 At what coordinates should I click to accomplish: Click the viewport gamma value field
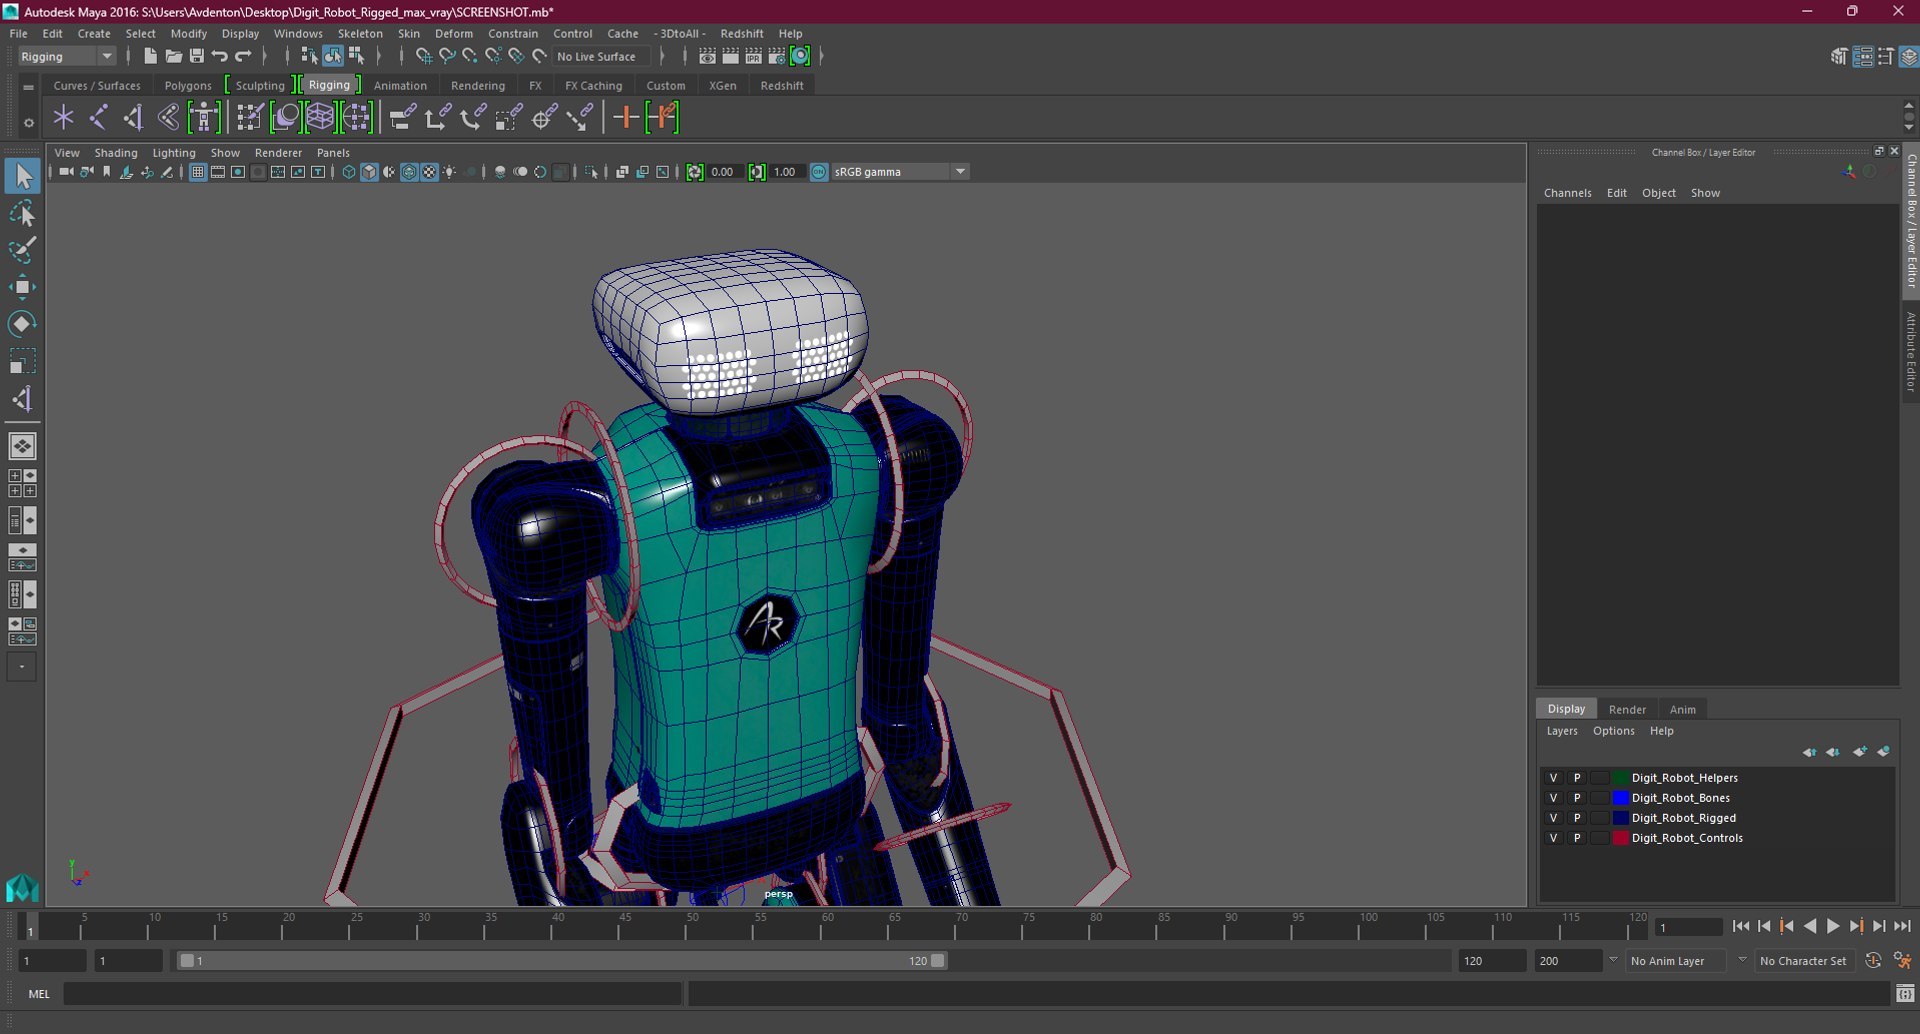pos(785,172)
